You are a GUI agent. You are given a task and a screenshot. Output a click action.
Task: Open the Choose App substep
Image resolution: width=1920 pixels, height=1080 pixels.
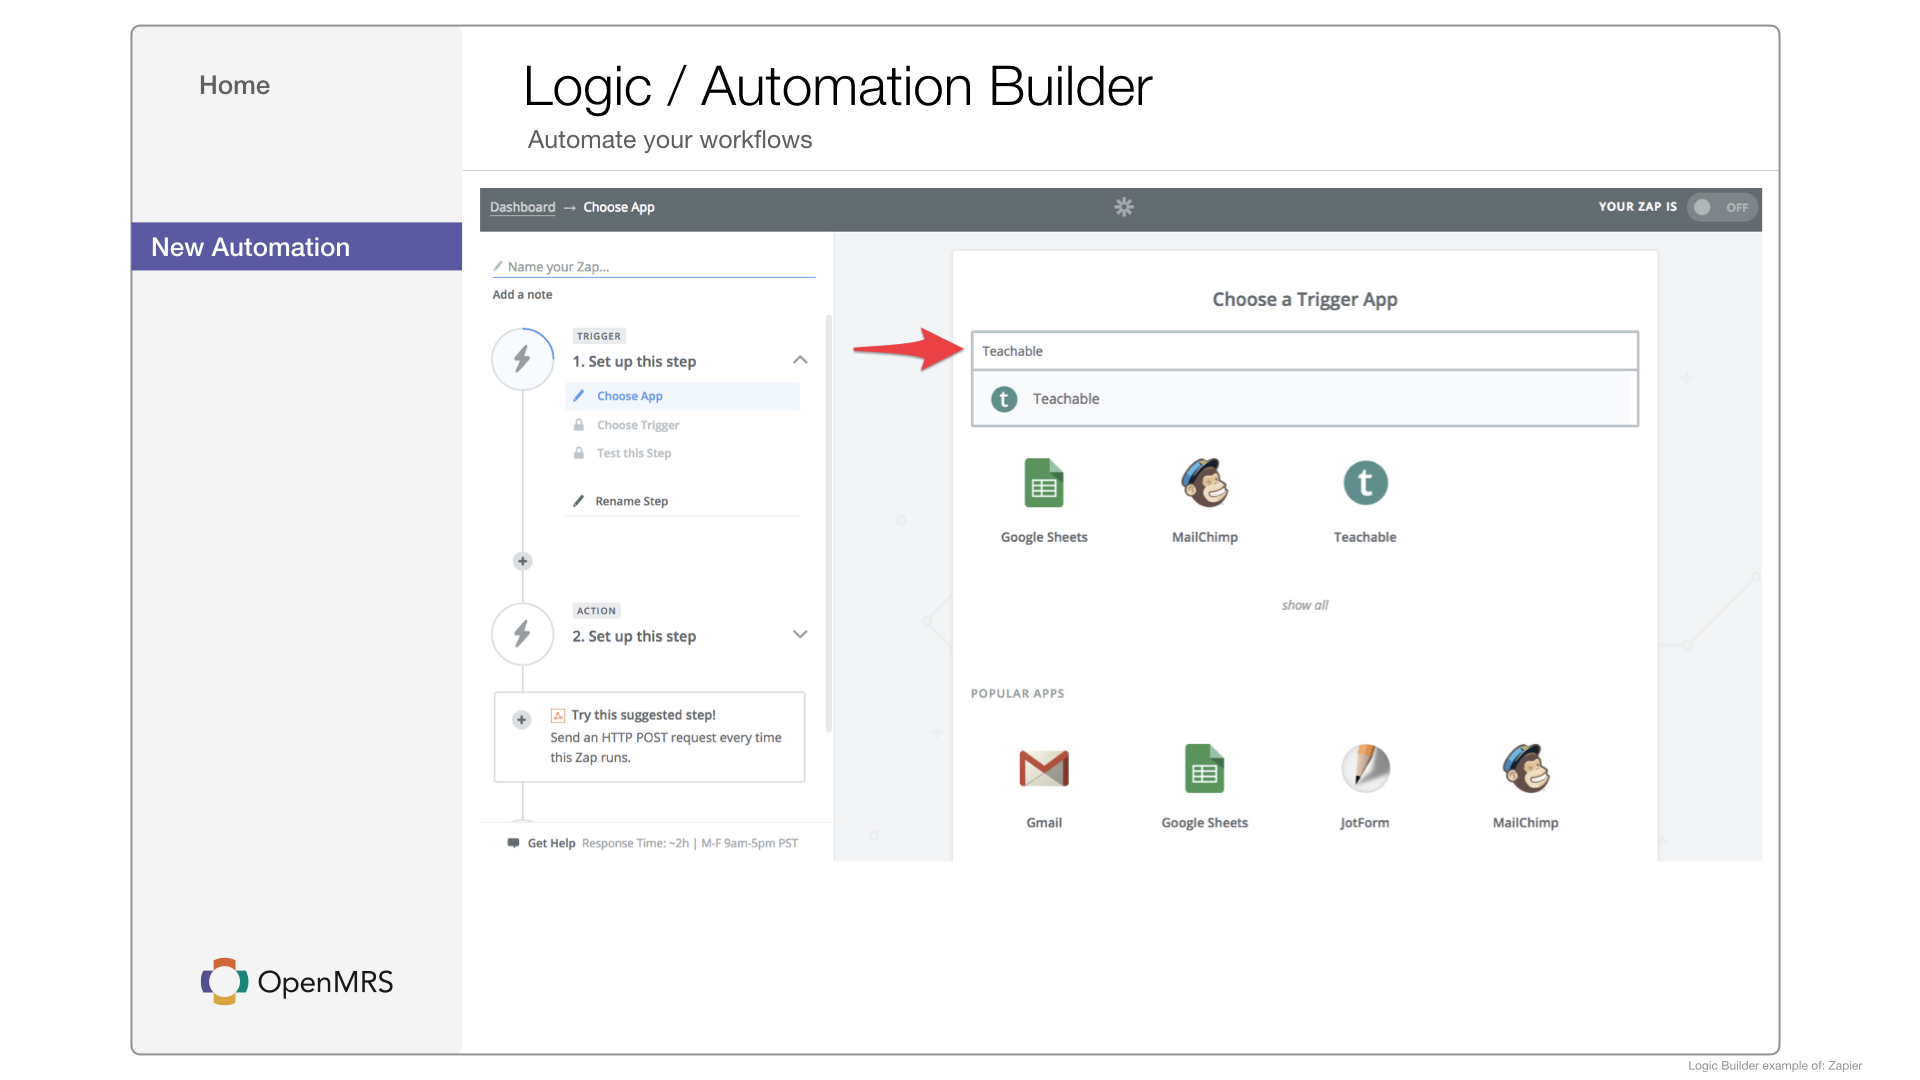[683, 396]
